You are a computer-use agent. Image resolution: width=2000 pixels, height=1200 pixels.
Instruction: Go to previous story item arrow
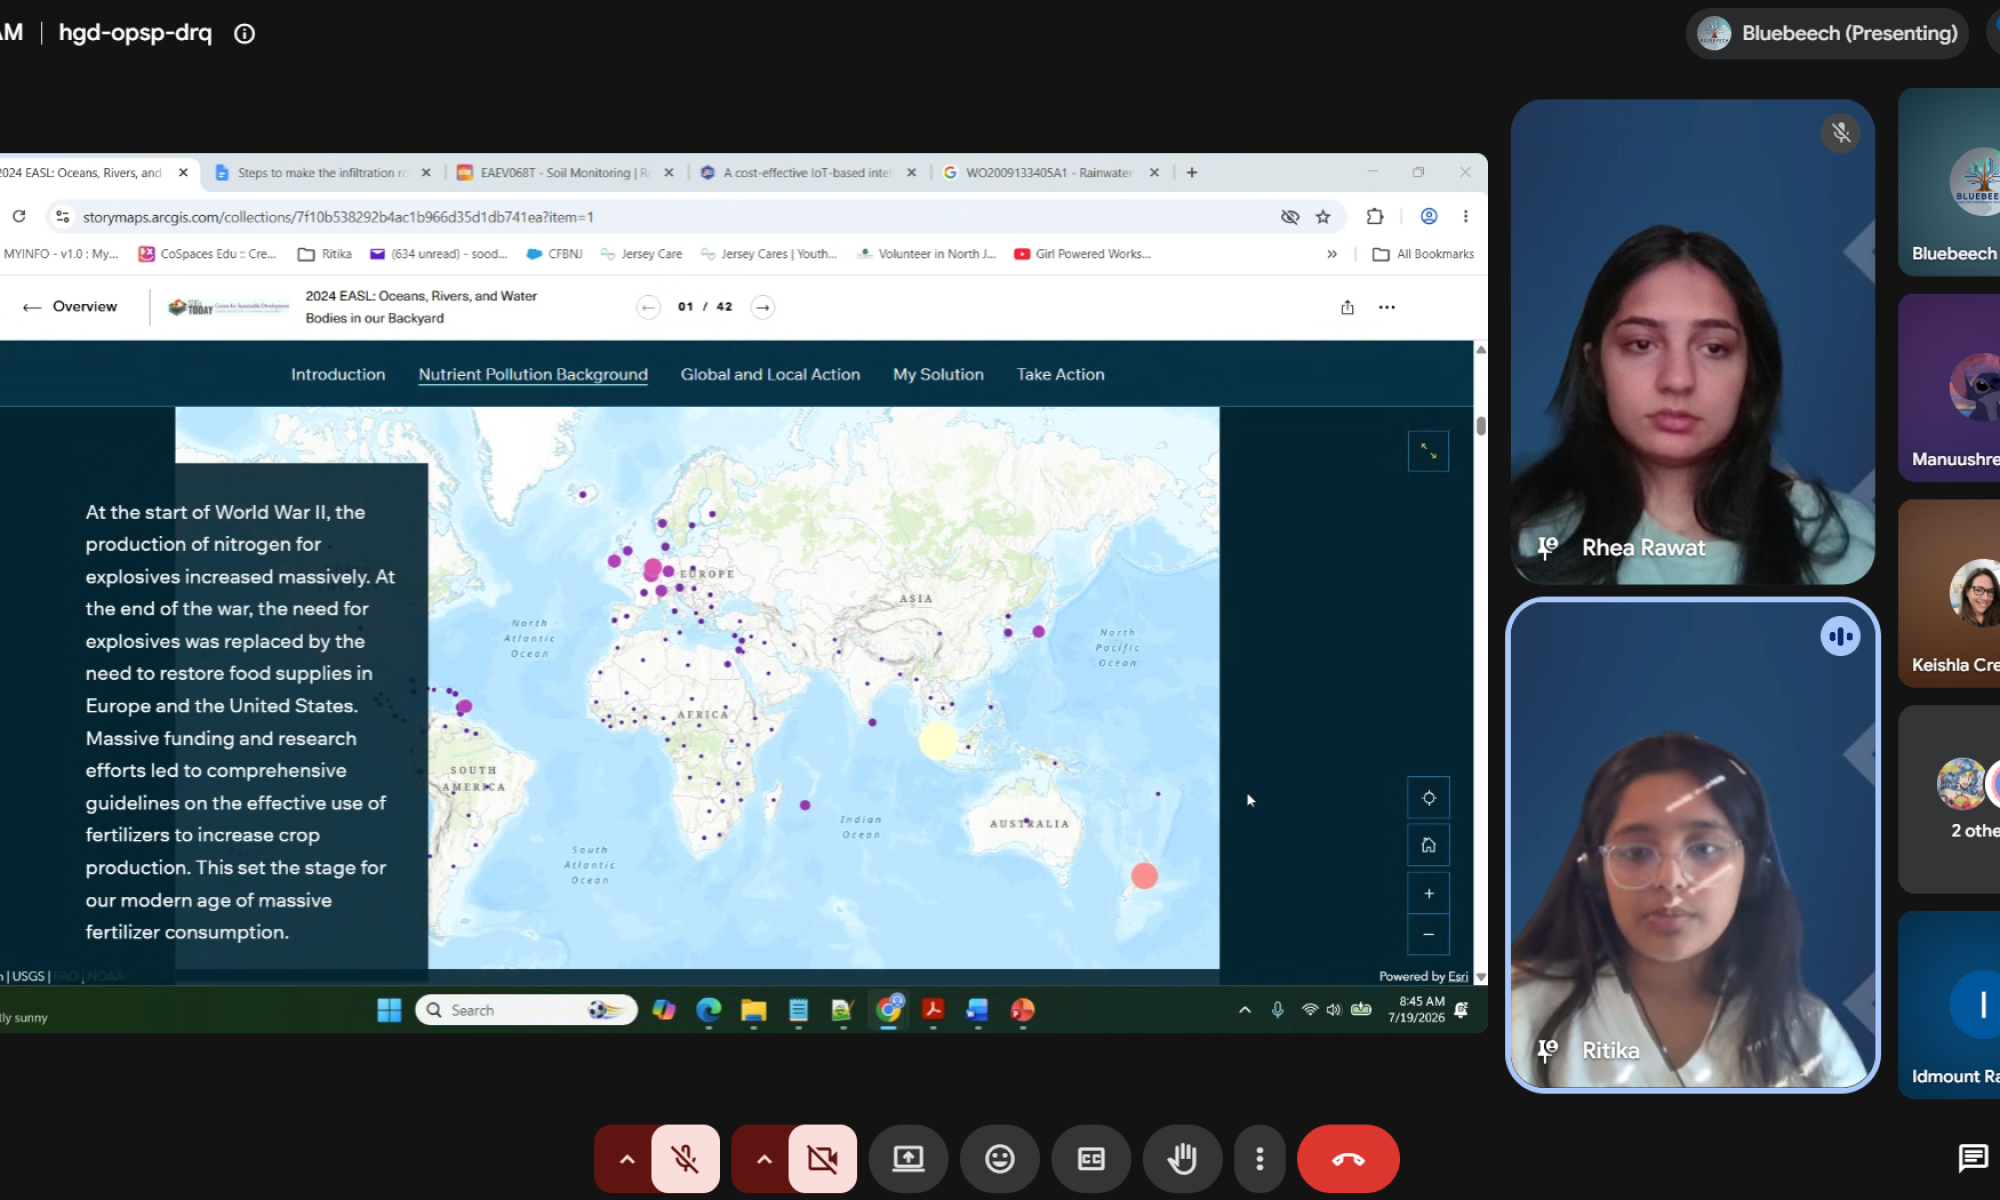(x=648, y=307)
